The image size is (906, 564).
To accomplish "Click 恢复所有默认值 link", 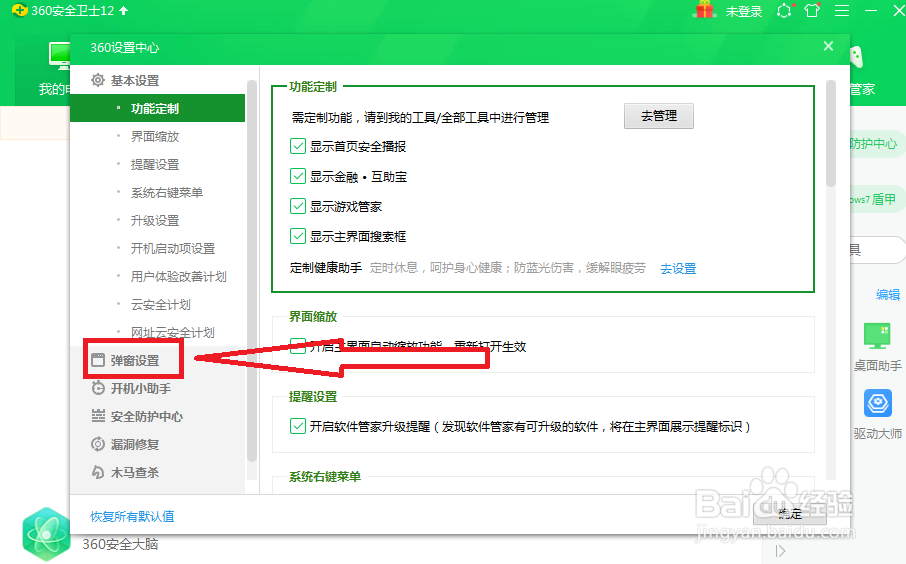I will (x=132, y=517).
